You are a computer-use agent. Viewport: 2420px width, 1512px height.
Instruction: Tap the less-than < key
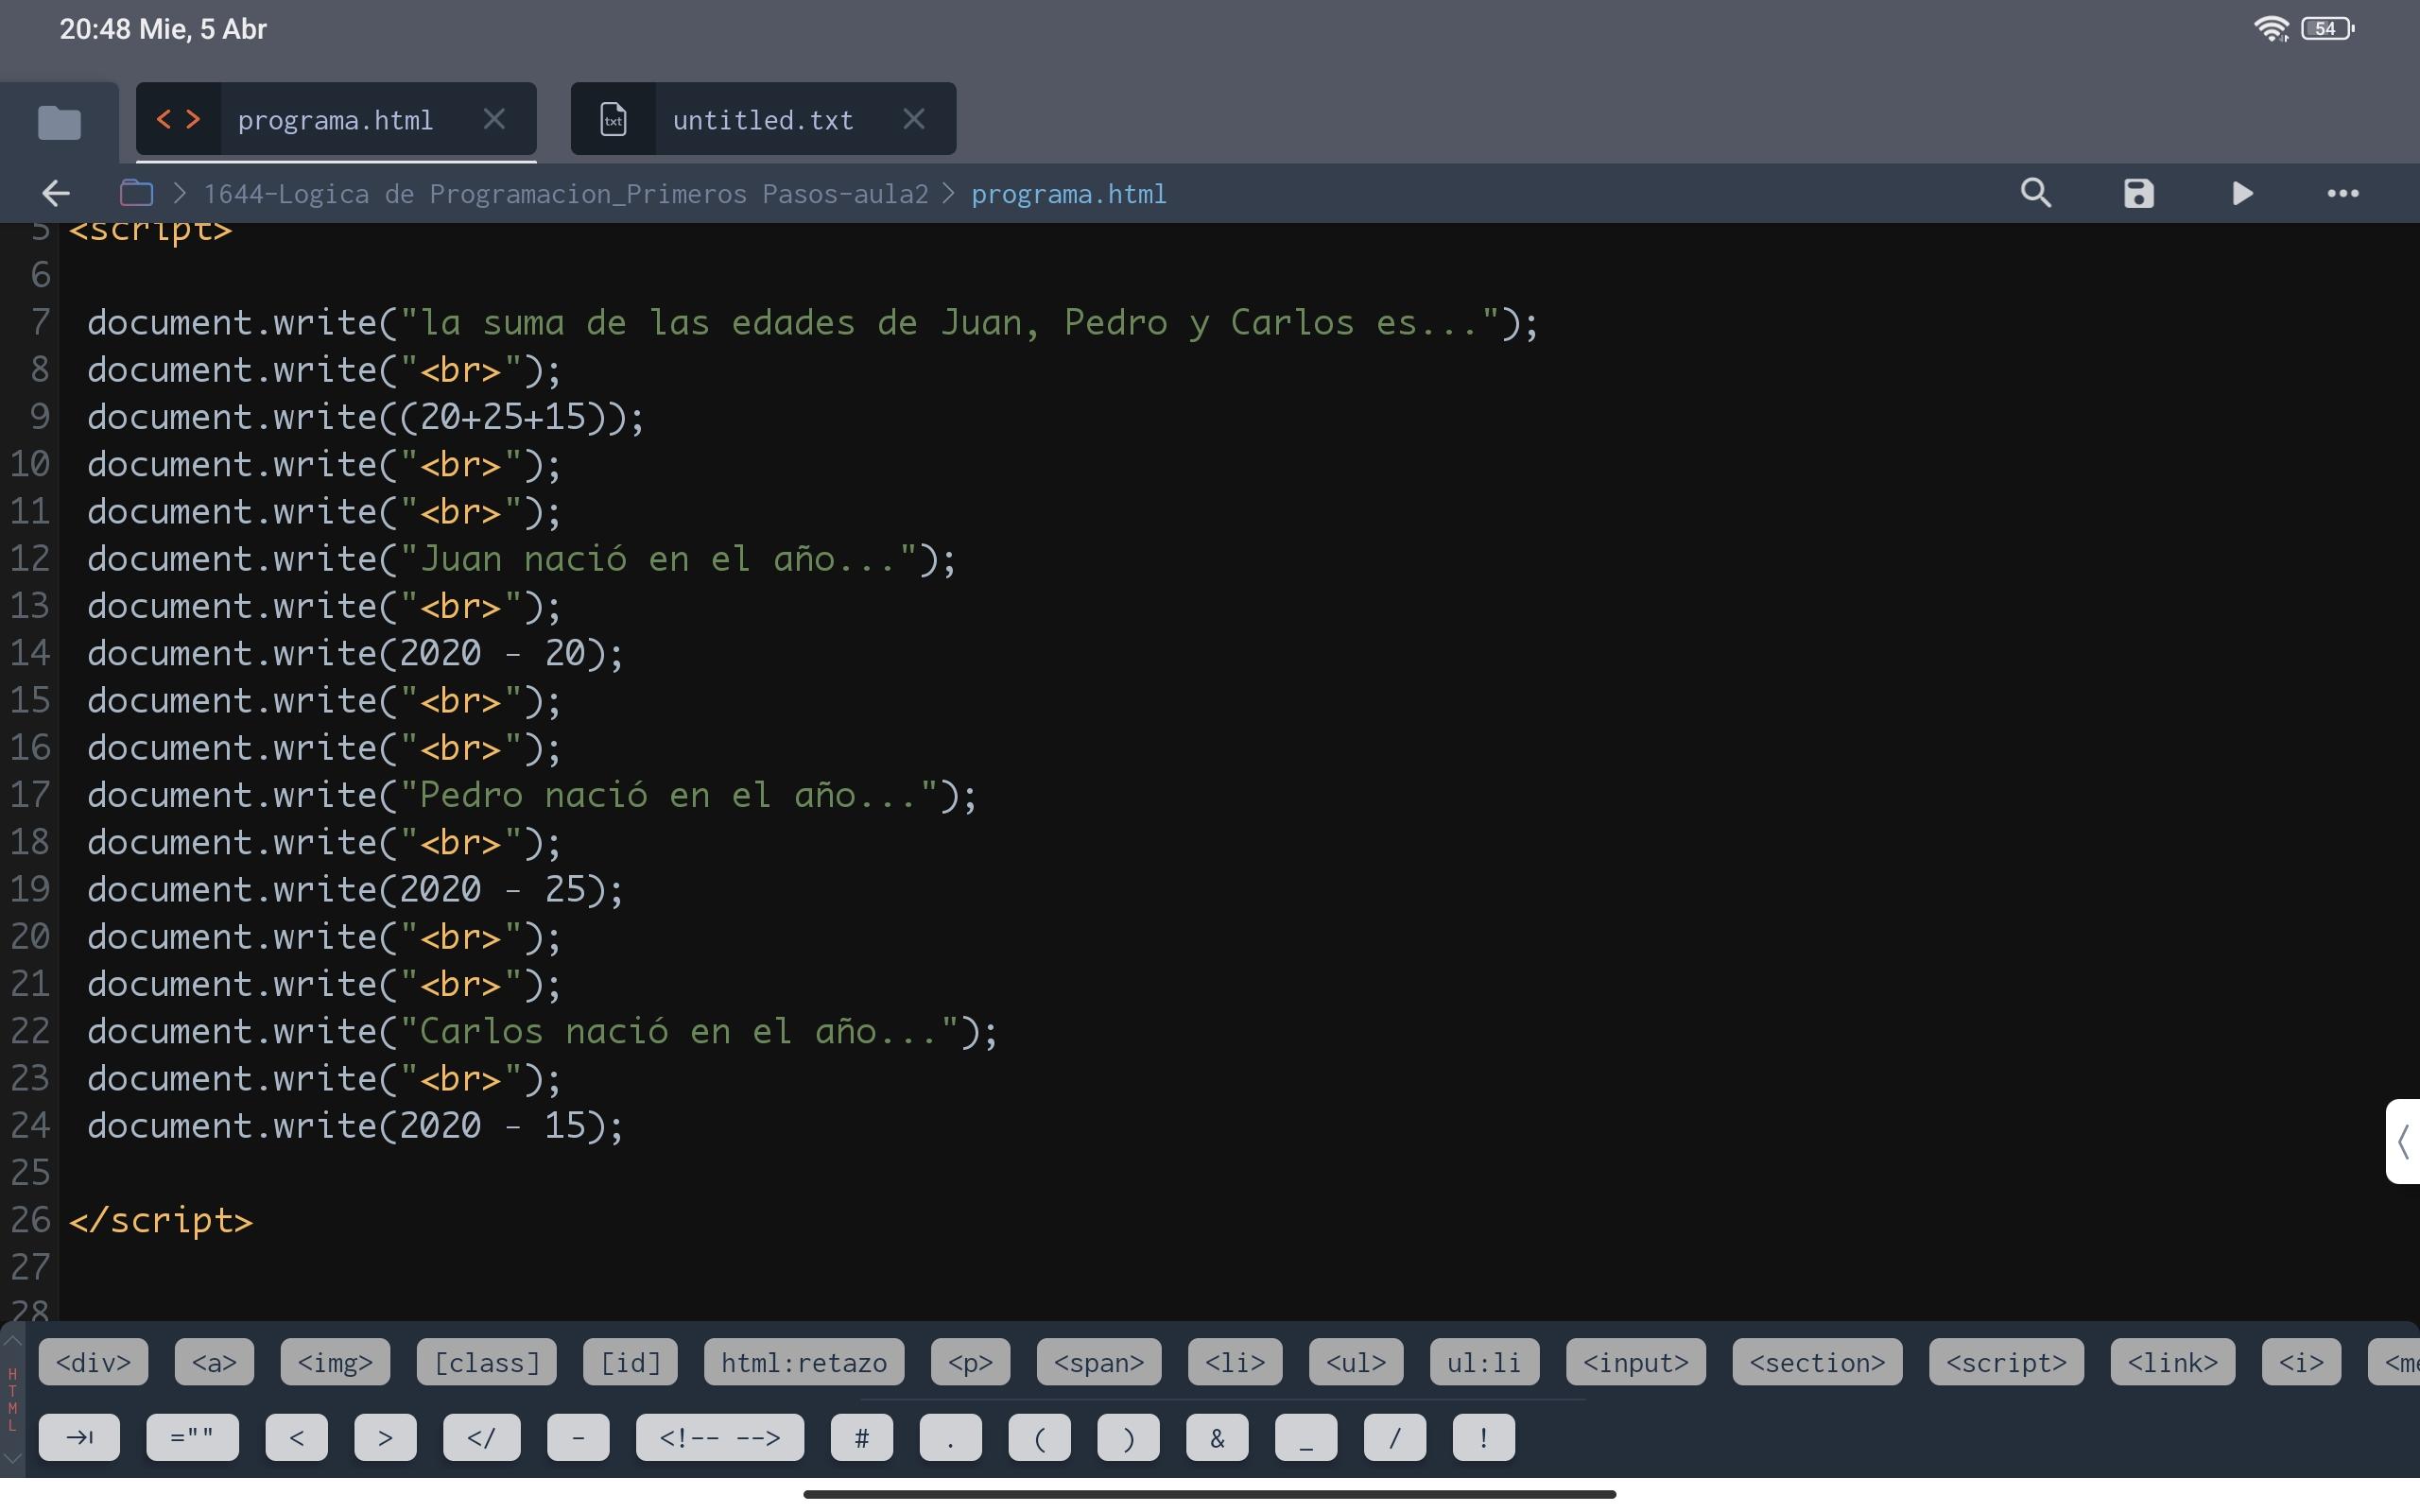(x=296, y=1437)
